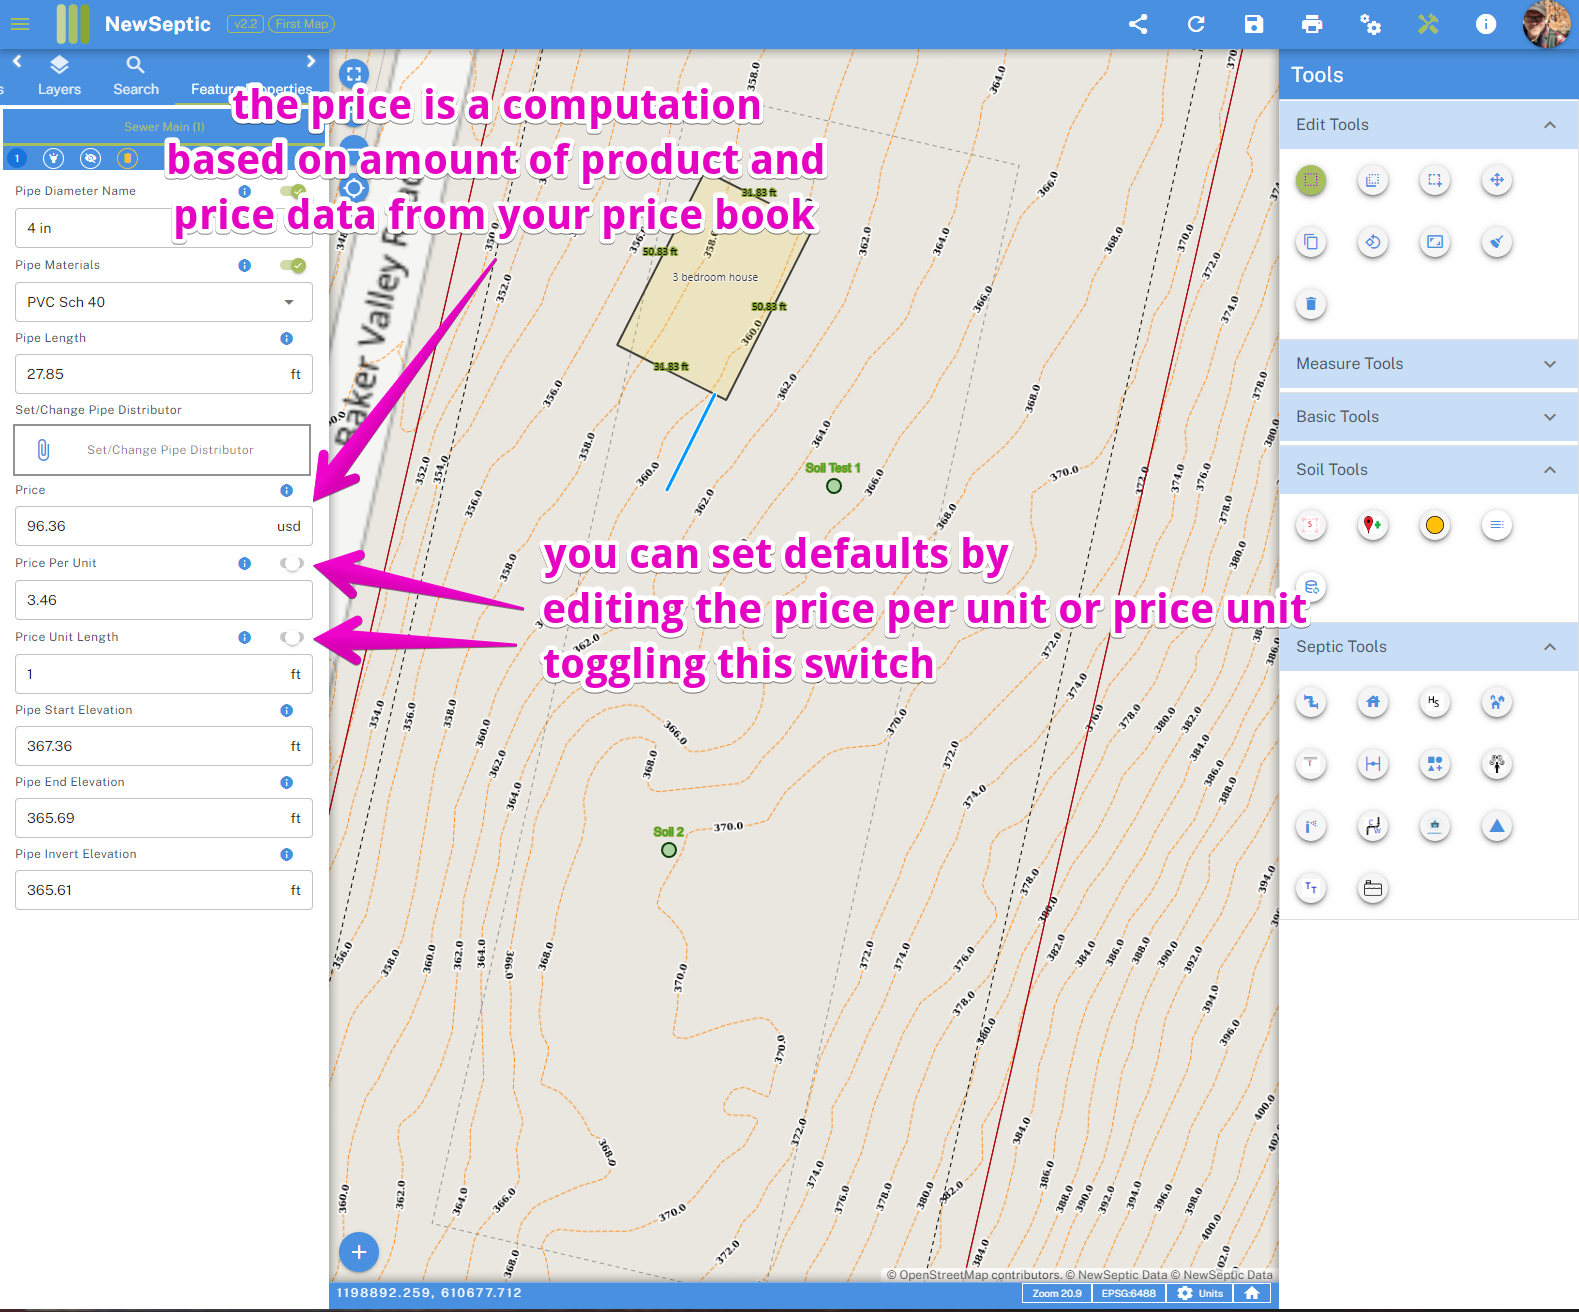Toggle the Pipe Materials default switch
This screenshot has height=1312, width=1579.
point(292,265)
